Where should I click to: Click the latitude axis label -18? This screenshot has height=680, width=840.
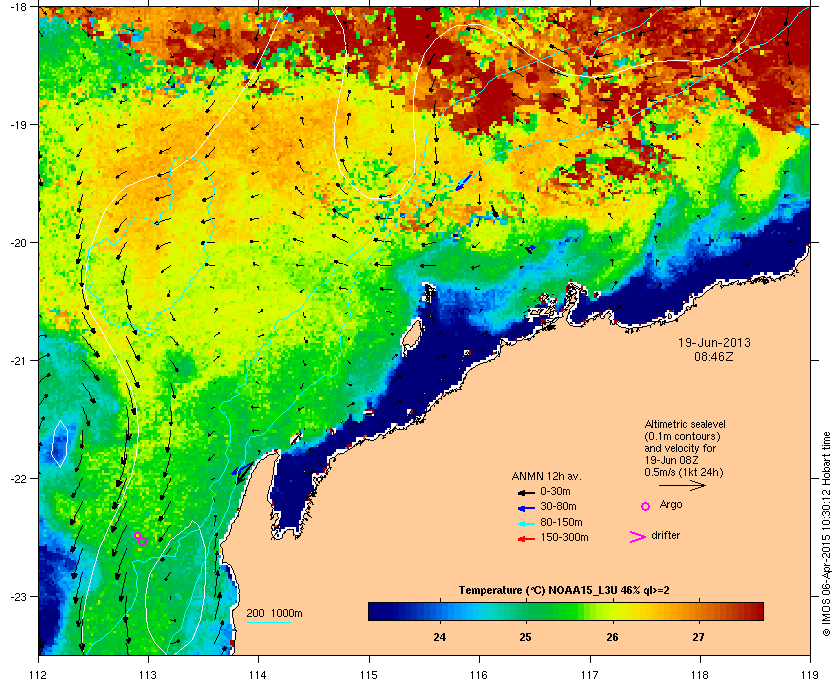click(x=18, y=6)
